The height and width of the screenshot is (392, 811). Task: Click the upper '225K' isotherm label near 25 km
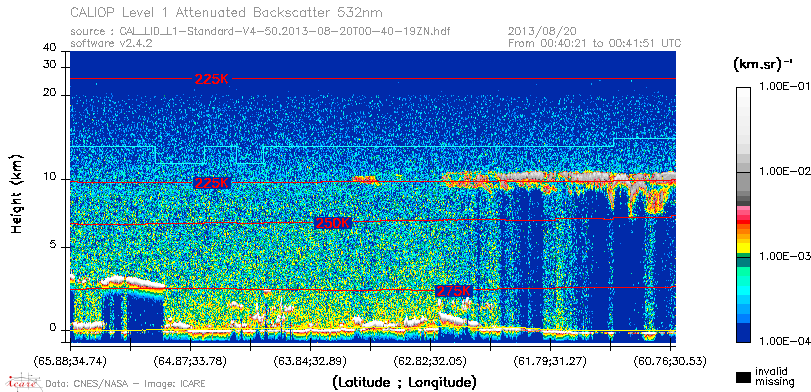pos(211,79)
